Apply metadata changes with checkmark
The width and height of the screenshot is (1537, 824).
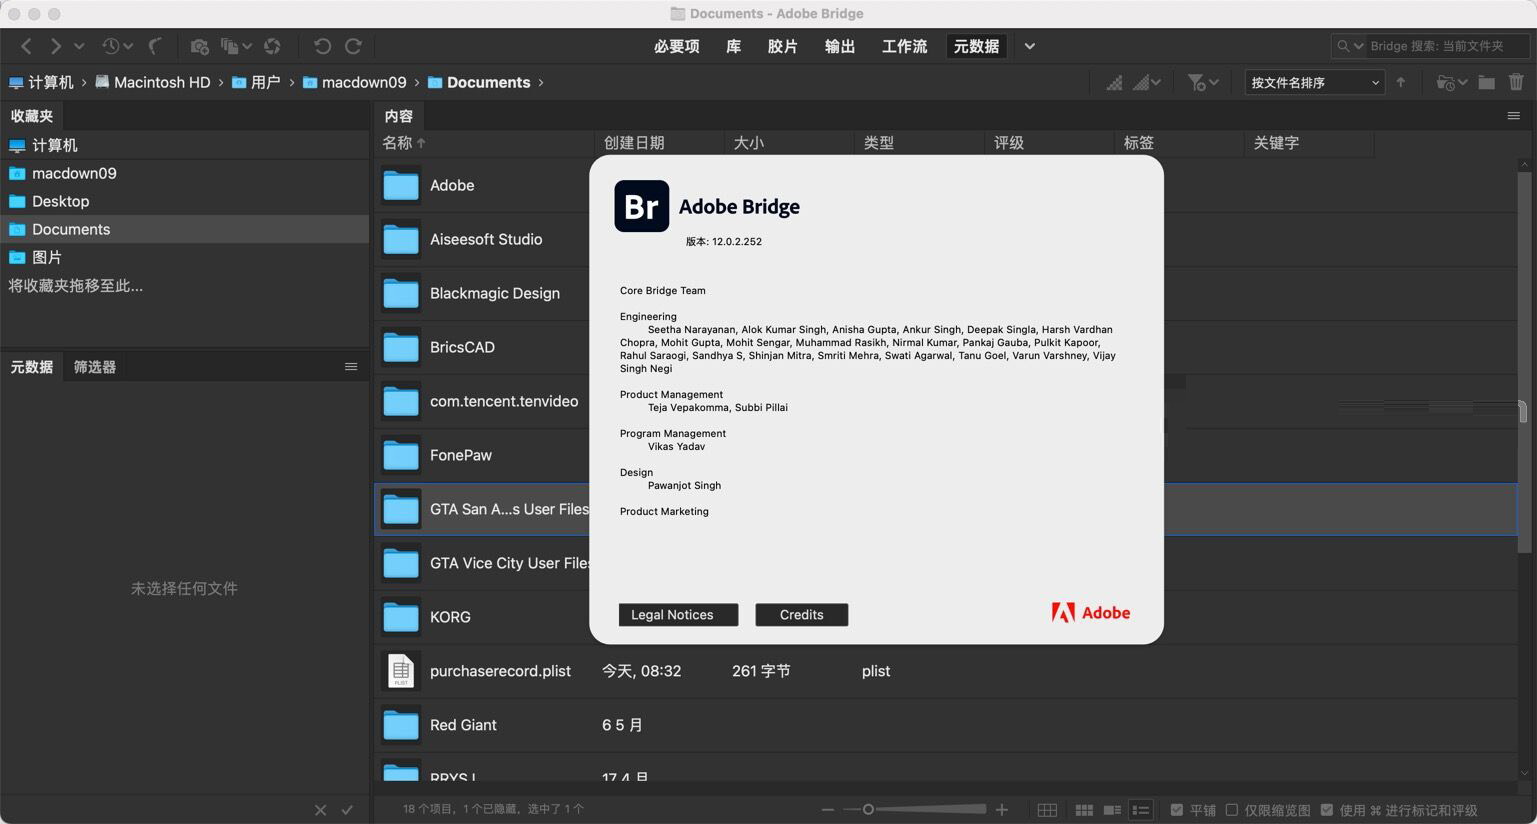tap(347, 810)
